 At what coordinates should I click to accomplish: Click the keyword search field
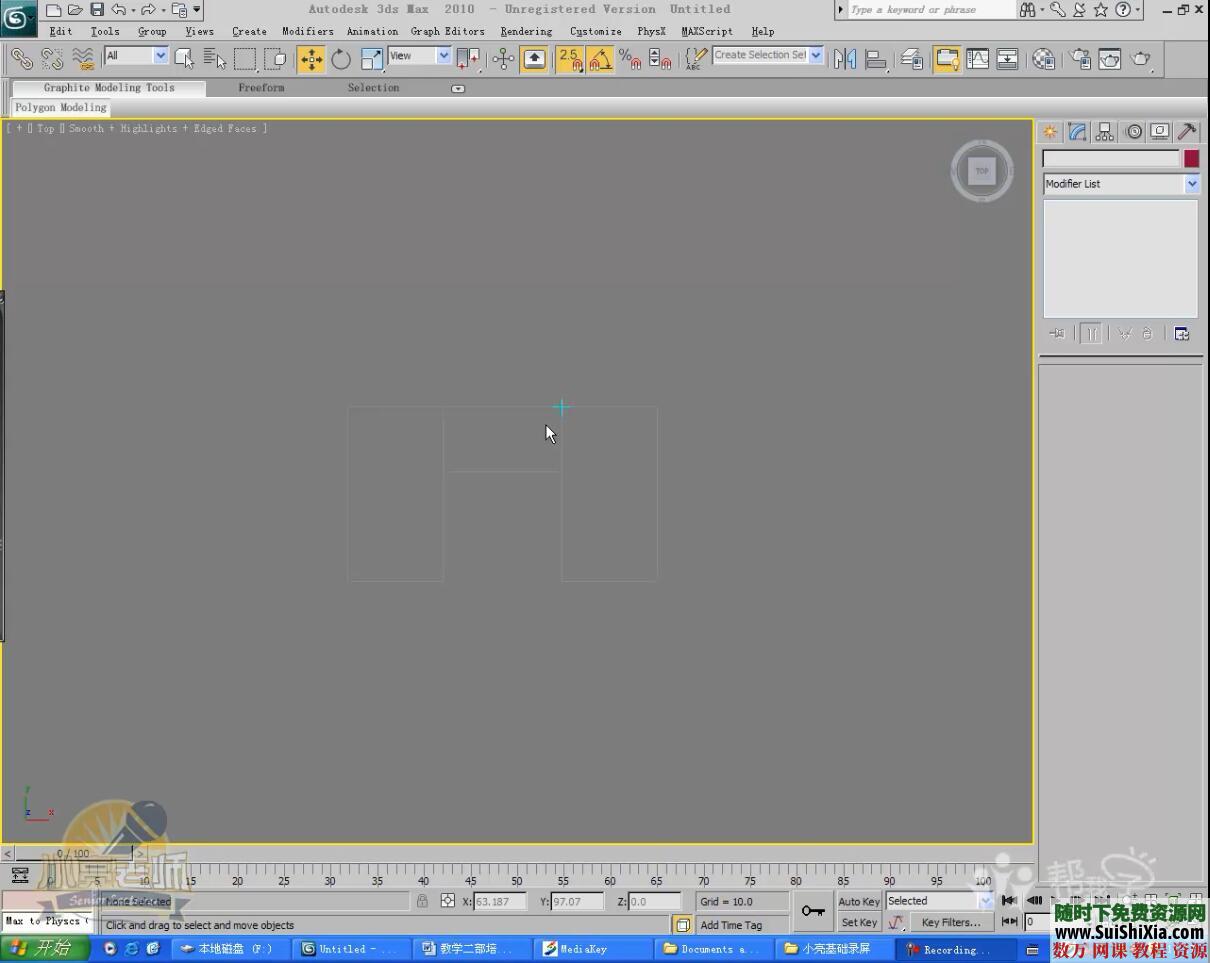930,10
